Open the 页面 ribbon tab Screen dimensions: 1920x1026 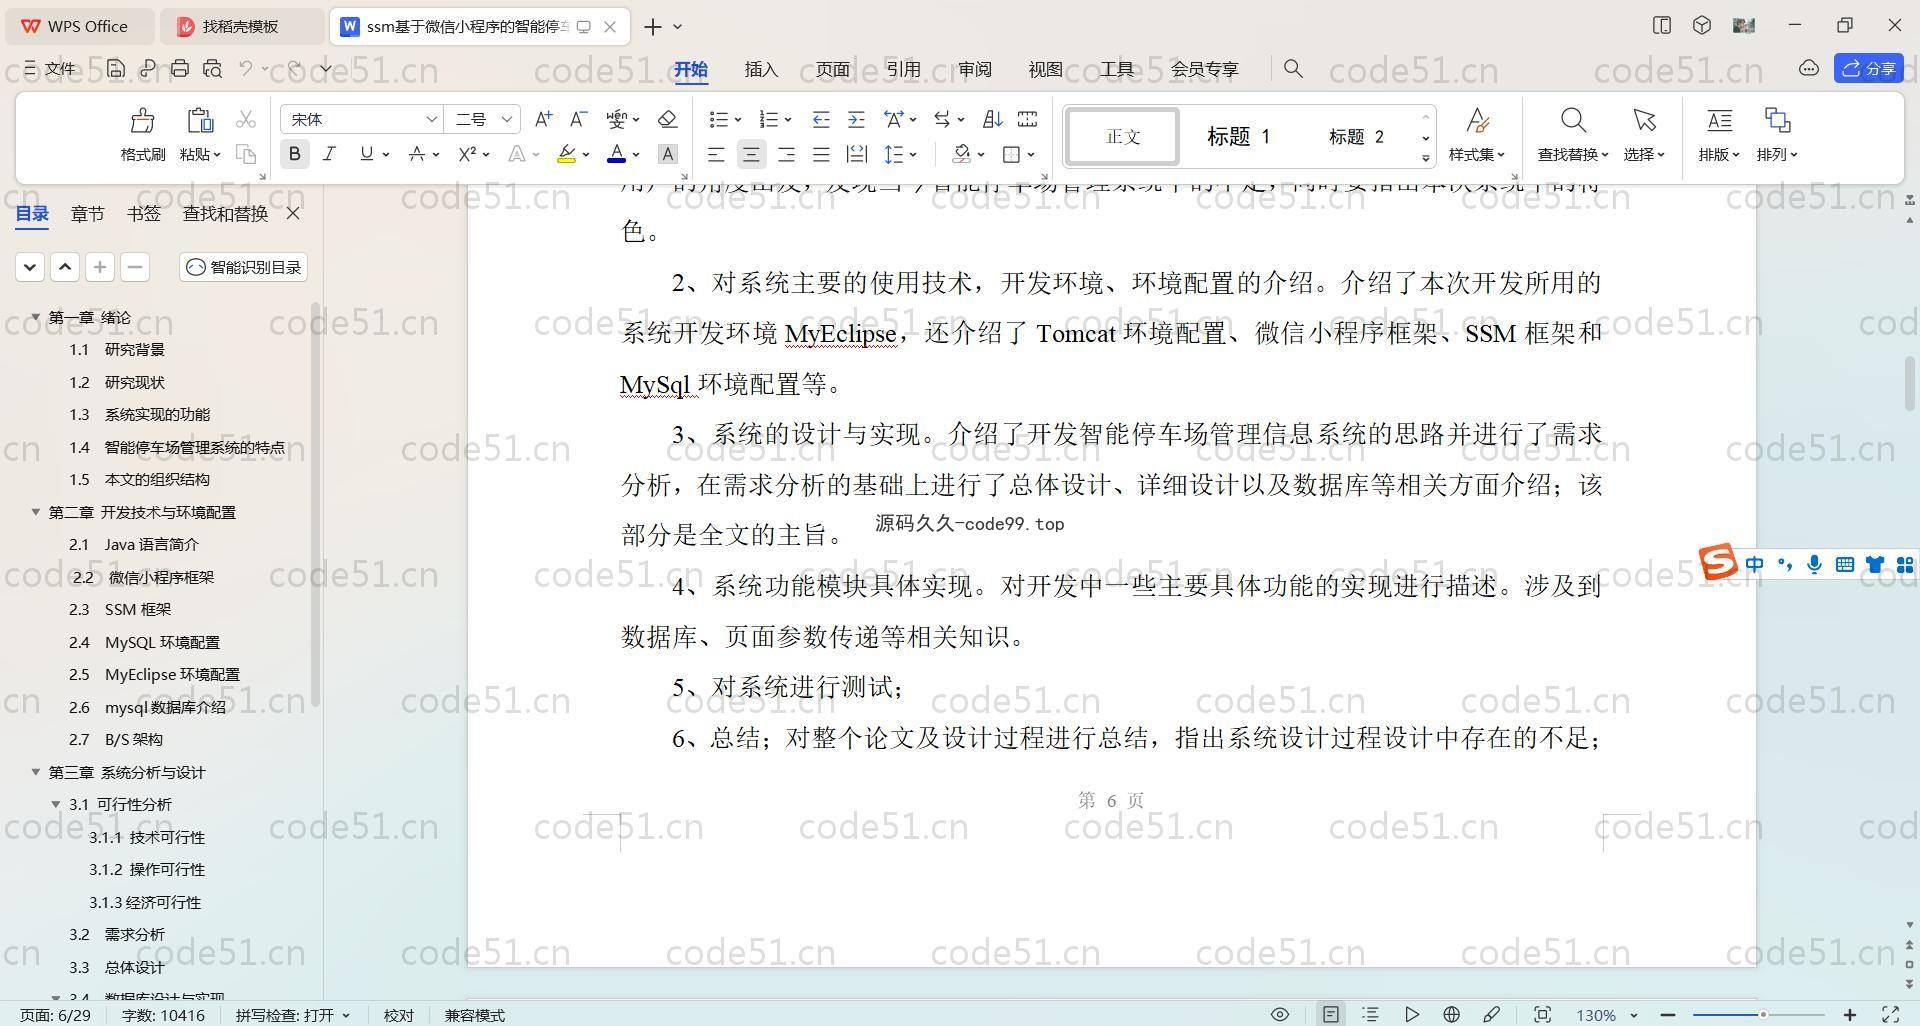point(832,69)
